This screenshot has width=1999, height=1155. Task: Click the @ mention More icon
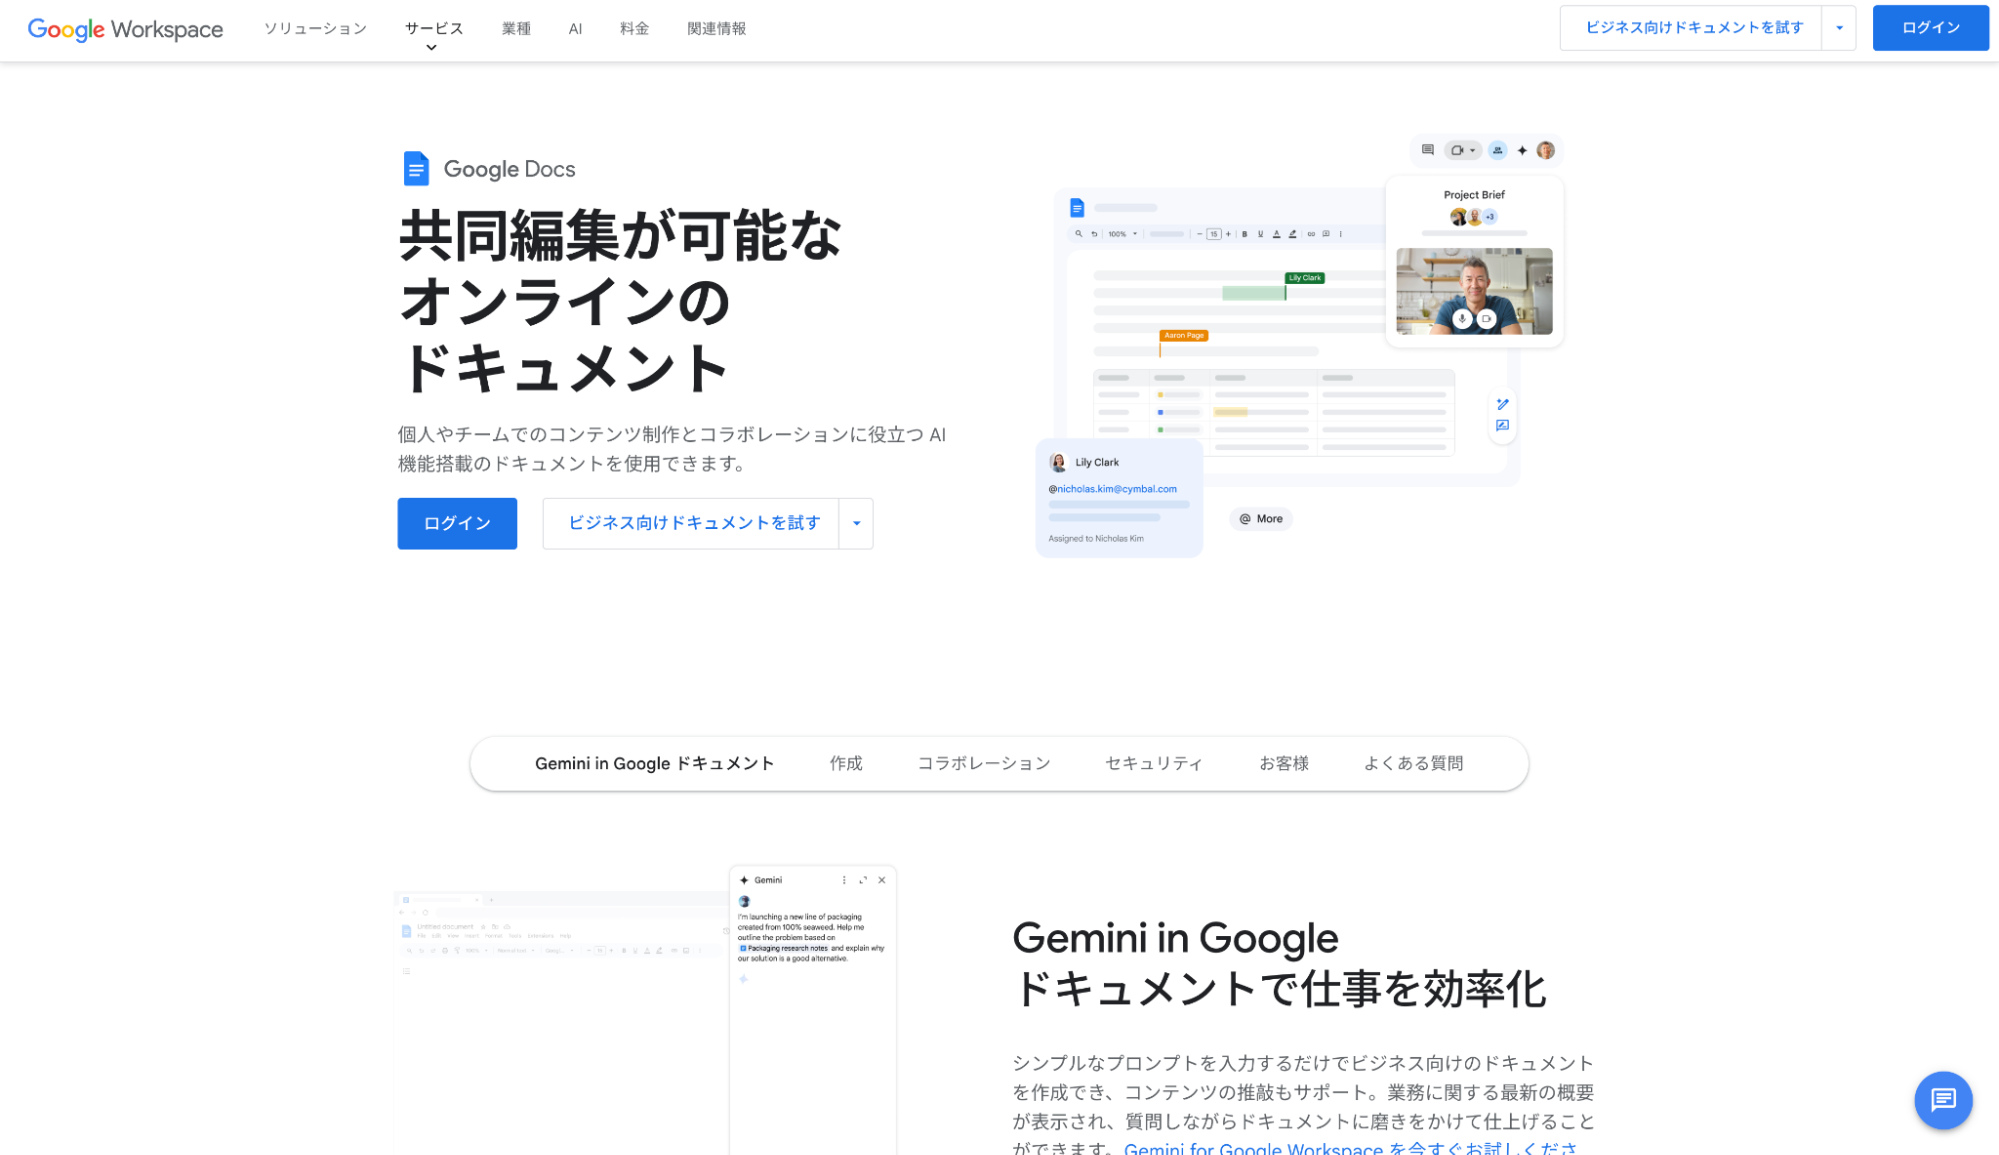[x=1261, y=518]
